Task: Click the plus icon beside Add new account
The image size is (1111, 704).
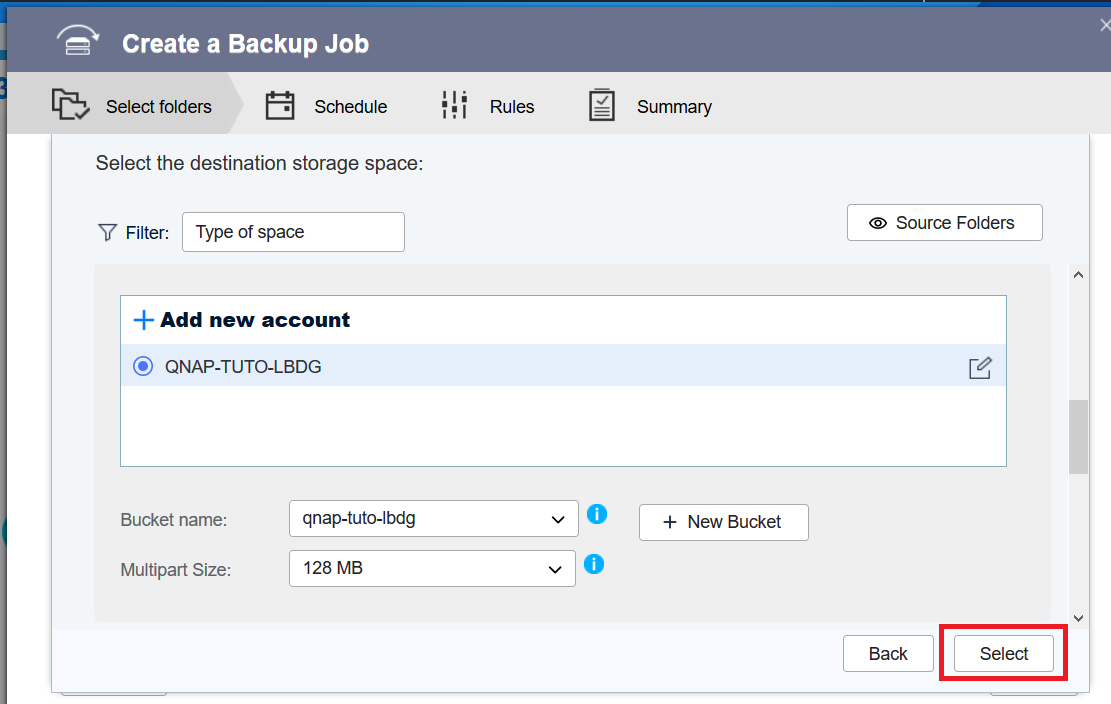Action: (x=143, y=320)
